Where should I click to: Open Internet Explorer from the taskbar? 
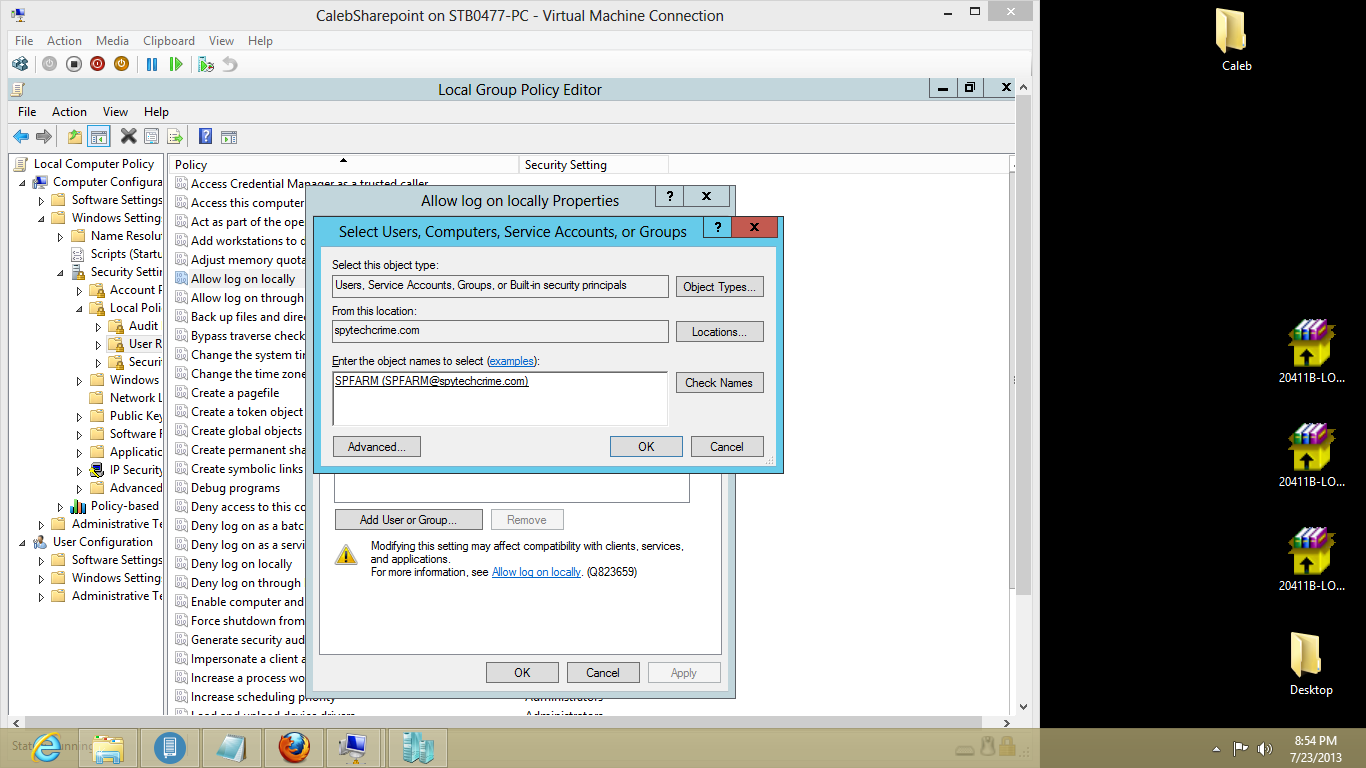(x=46, y=747)
